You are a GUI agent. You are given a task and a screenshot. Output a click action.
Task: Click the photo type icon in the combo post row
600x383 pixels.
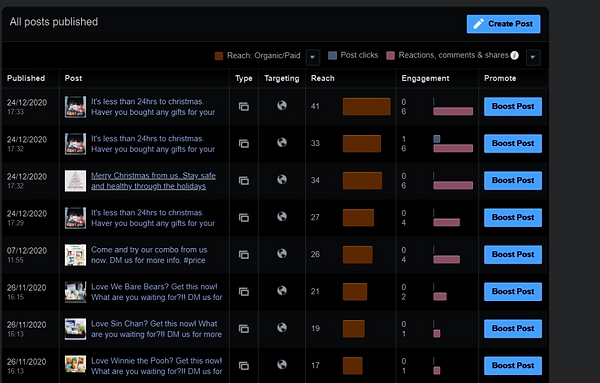244,254
